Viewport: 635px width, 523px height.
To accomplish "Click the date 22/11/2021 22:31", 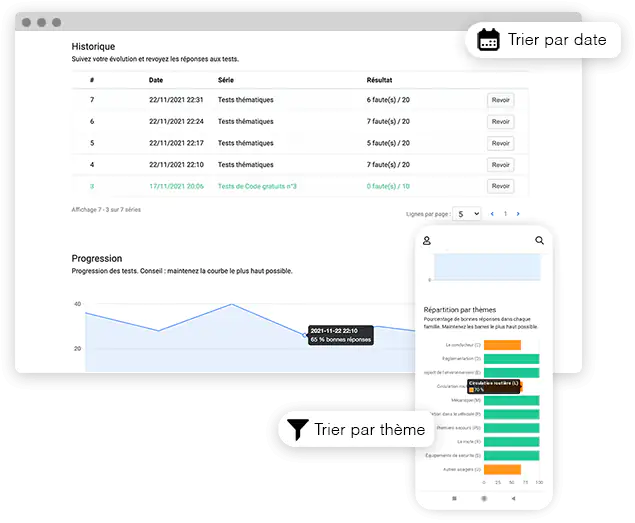I will click(x=176, y=100).
